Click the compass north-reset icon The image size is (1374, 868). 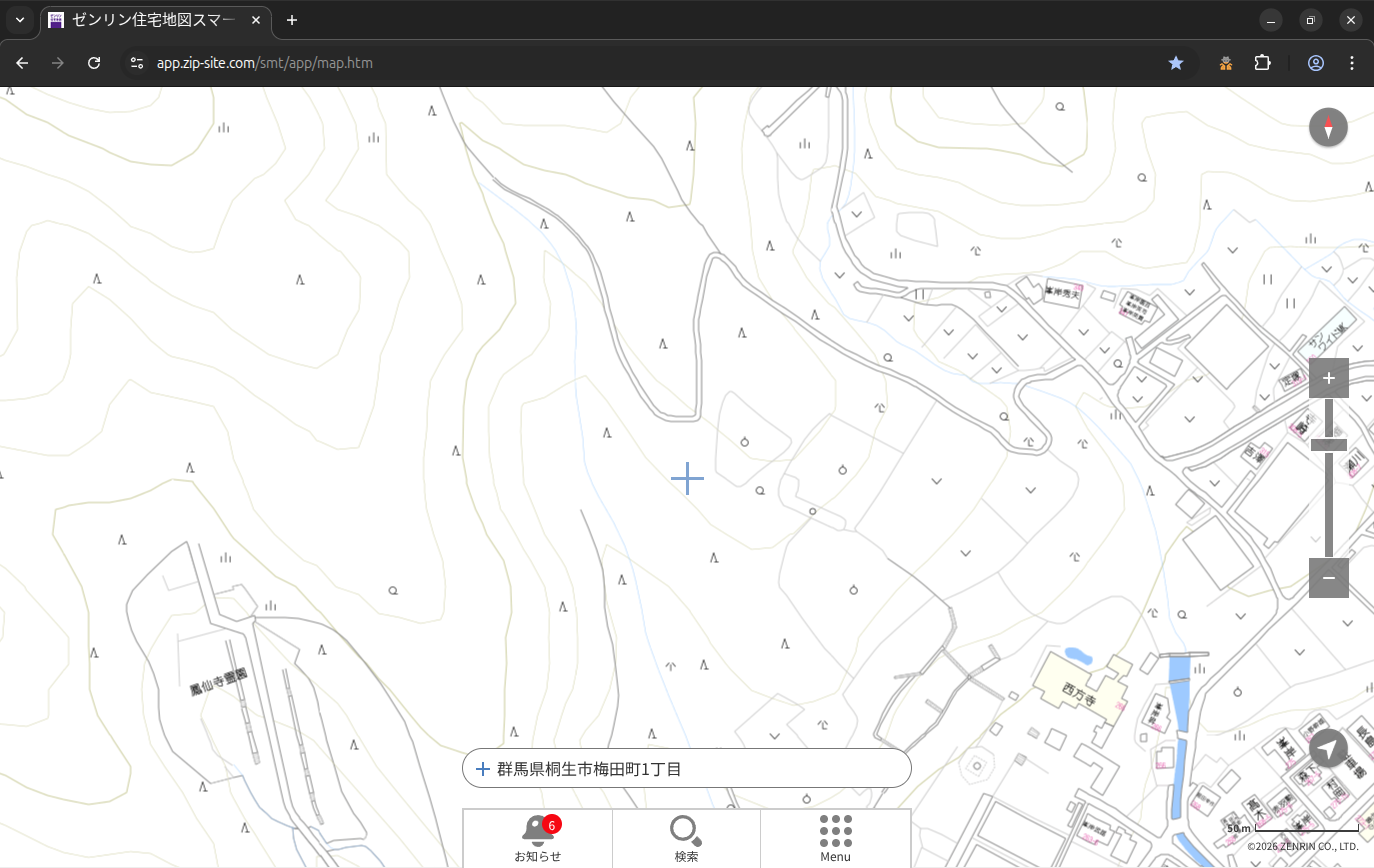(x=1328, y=128)
